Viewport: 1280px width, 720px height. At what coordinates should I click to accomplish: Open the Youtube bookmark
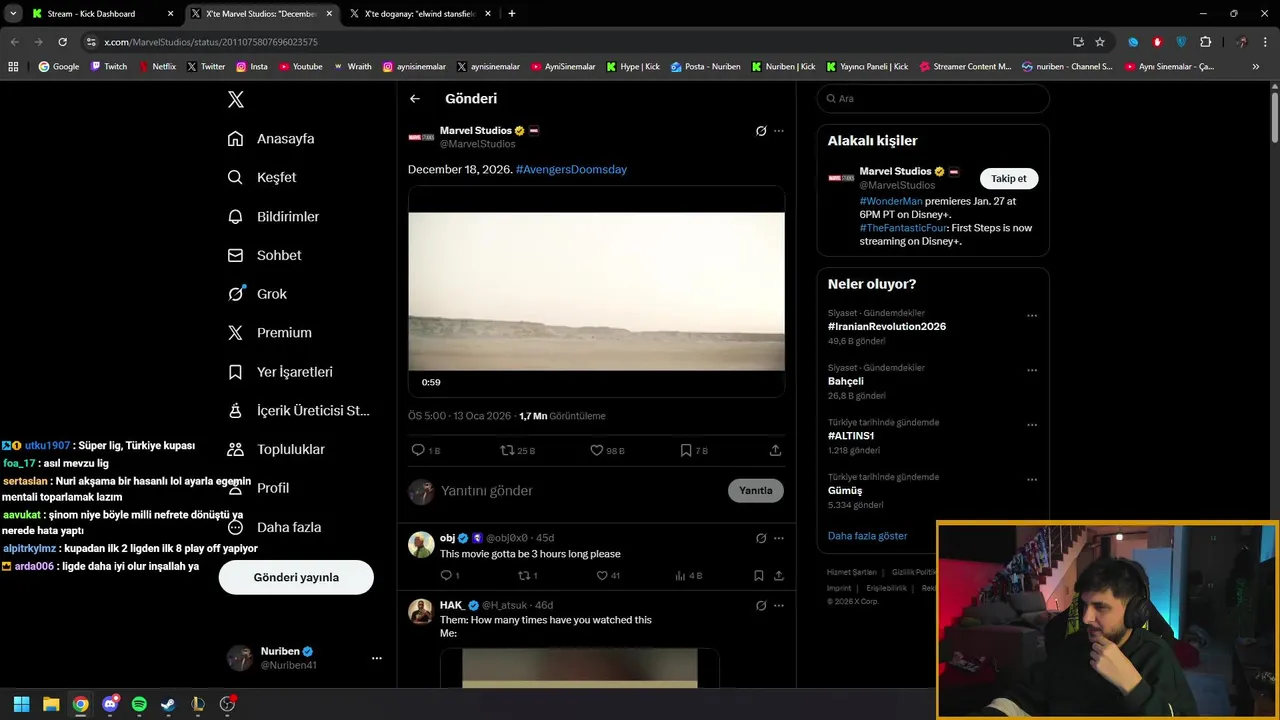pos(301,67)
